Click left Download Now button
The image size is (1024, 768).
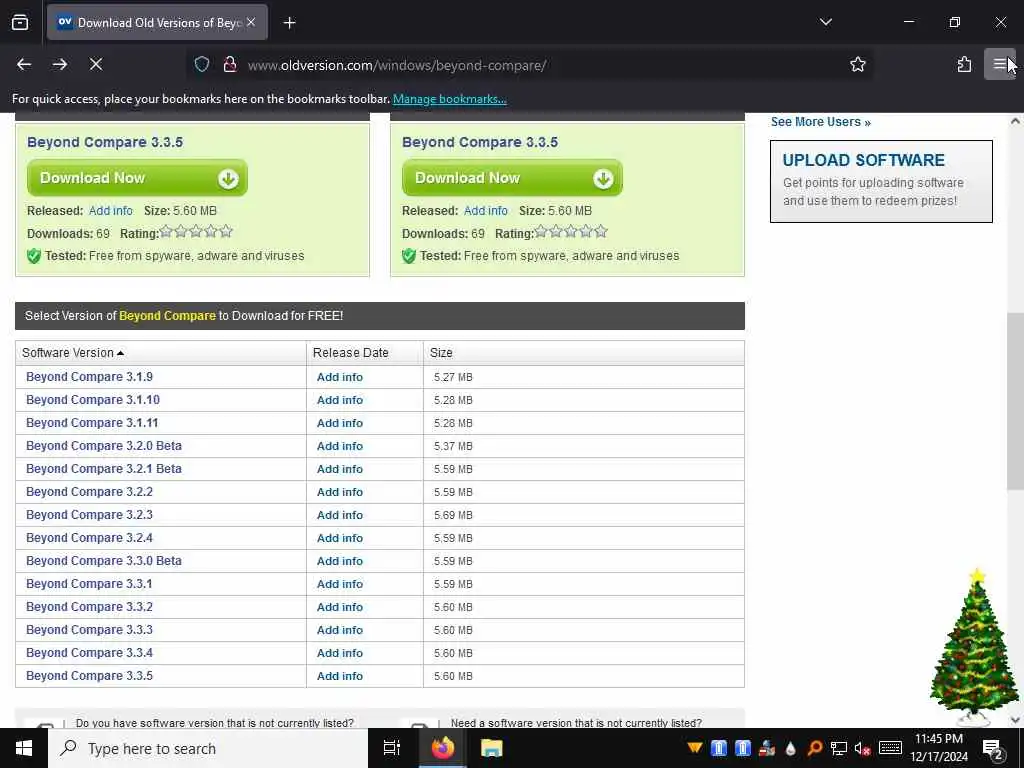point(137,178)
